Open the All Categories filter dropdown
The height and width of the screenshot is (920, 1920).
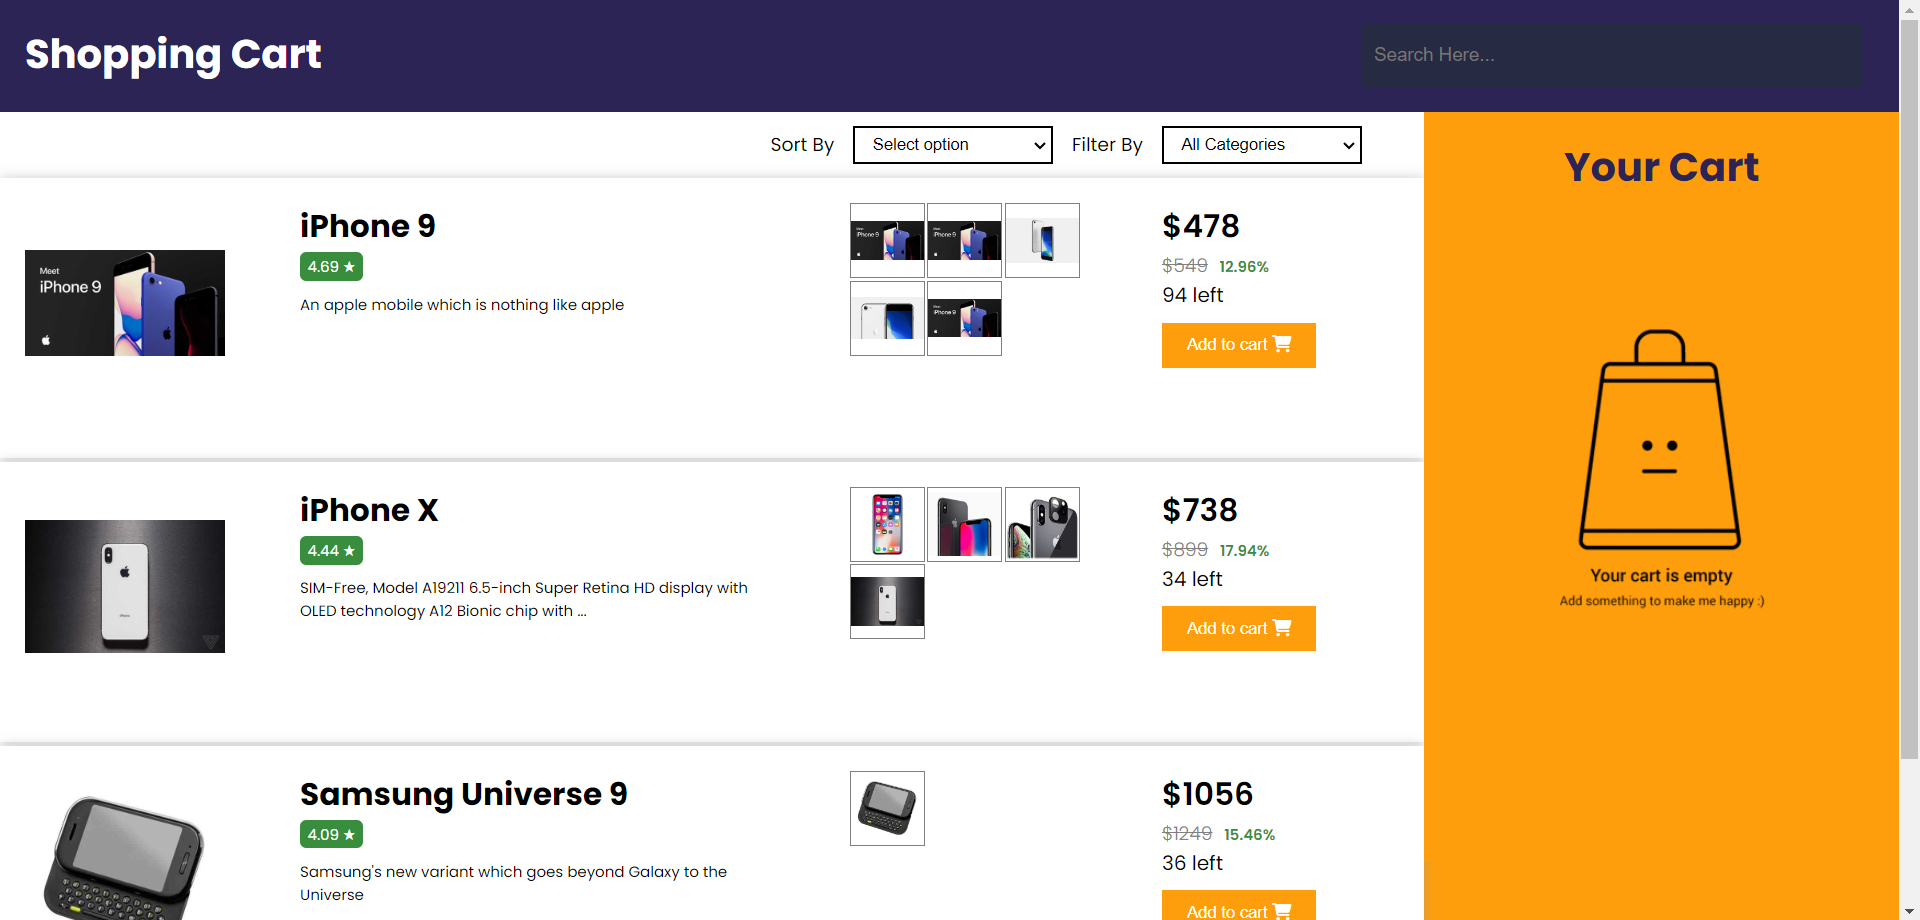pyautogui.click(x=1261, y=145)
